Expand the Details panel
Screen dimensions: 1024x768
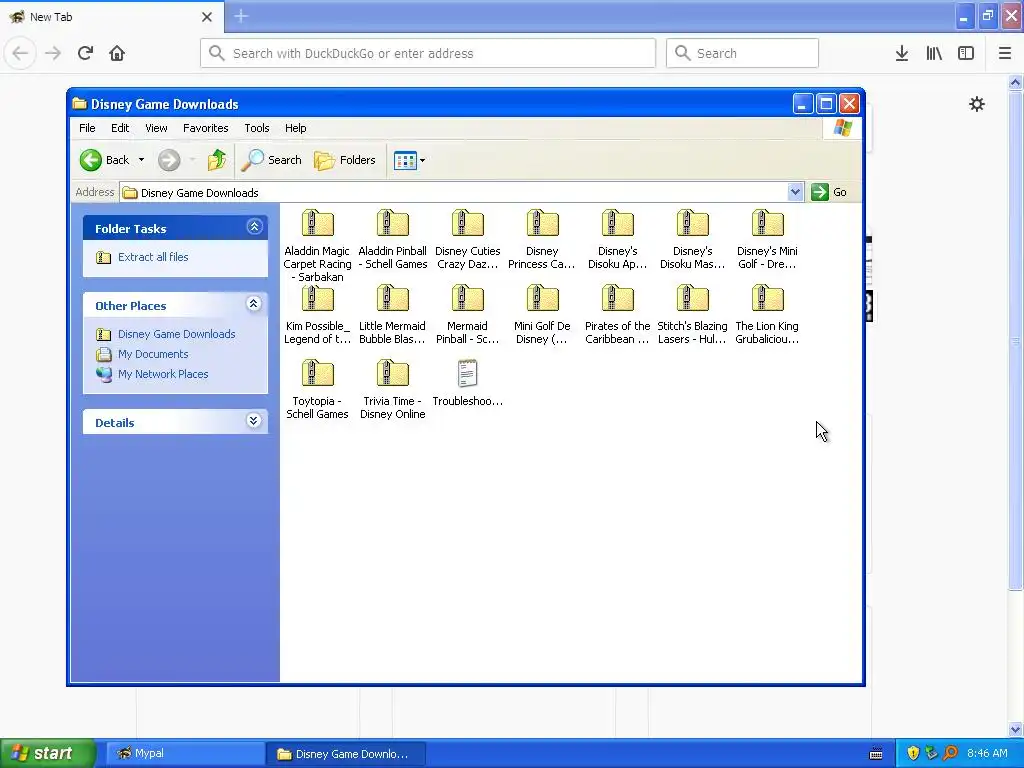[x=254, y=421]
